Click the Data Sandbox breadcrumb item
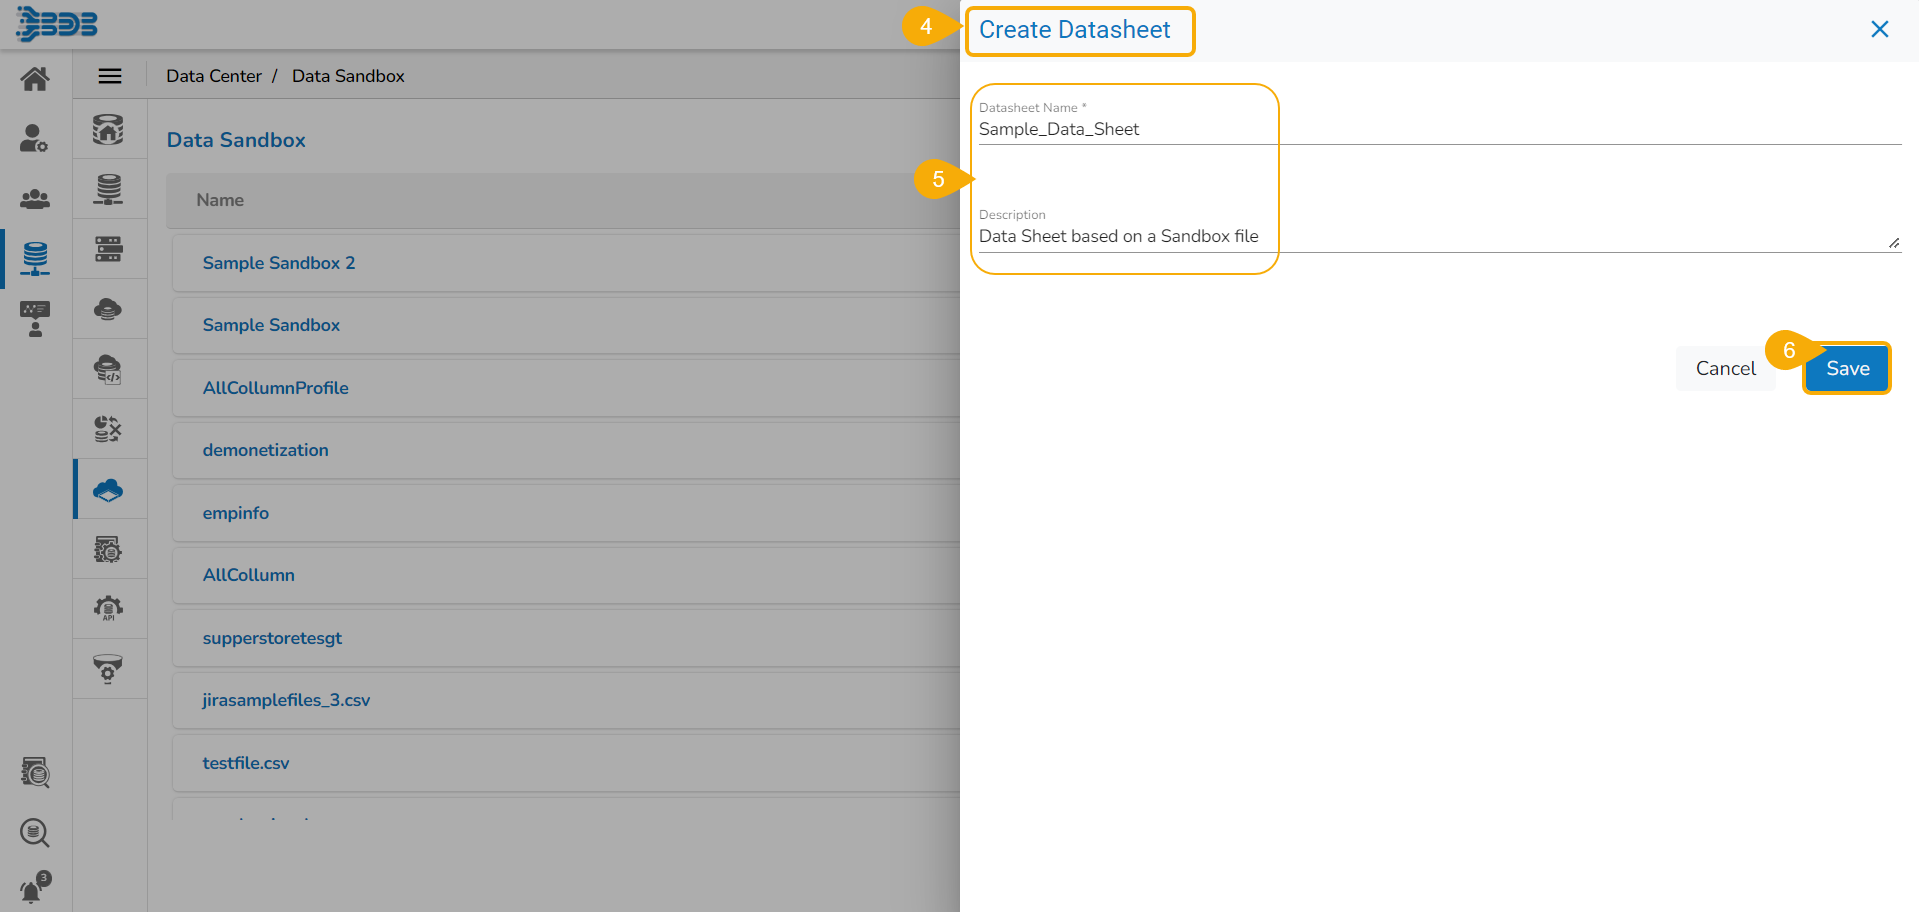The image size is (1919, 912). pyautogui.click(x=348, y=76)
